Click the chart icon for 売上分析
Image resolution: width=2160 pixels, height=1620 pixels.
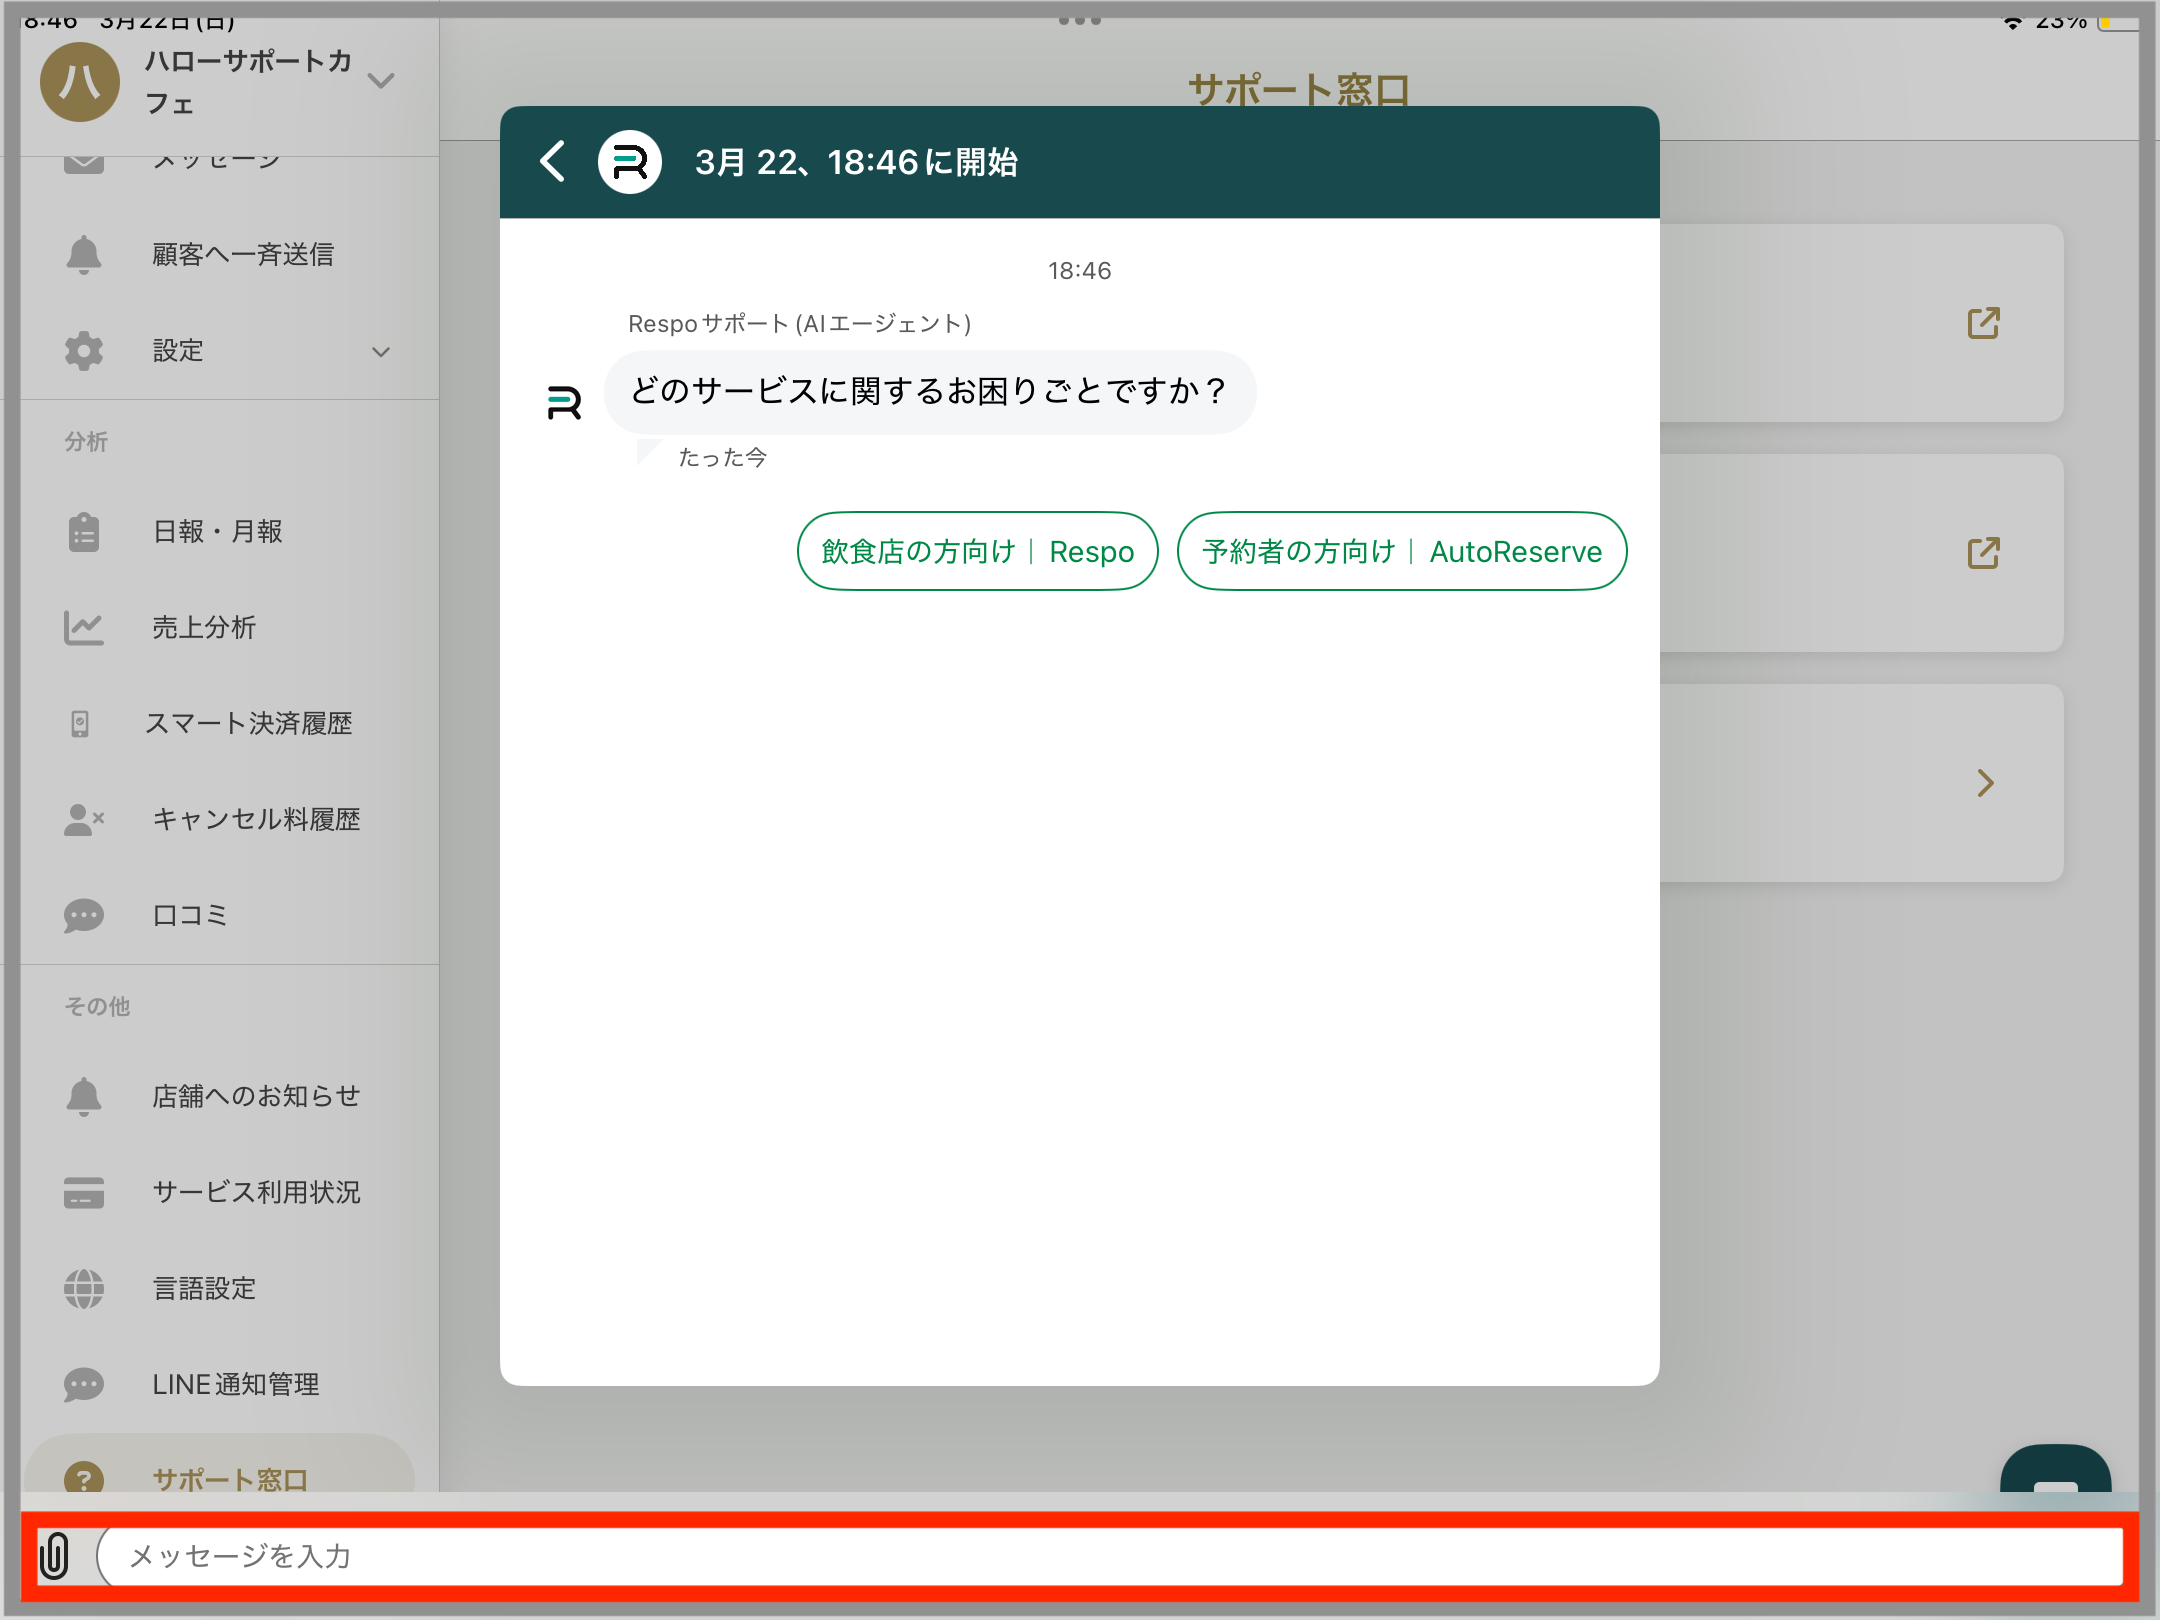[x=84, y=628]
